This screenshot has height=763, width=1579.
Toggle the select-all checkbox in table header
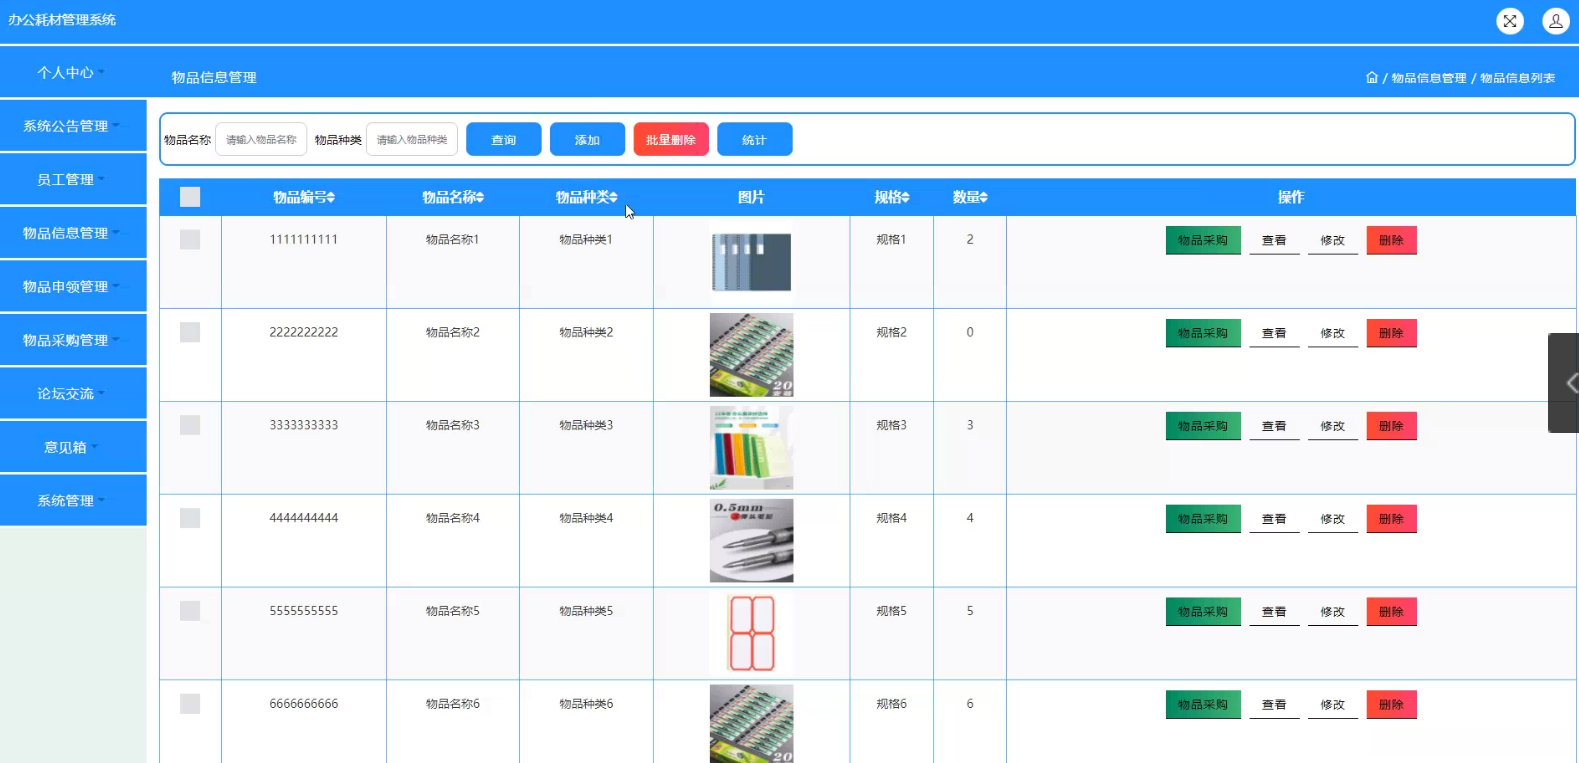click(190, 197)
